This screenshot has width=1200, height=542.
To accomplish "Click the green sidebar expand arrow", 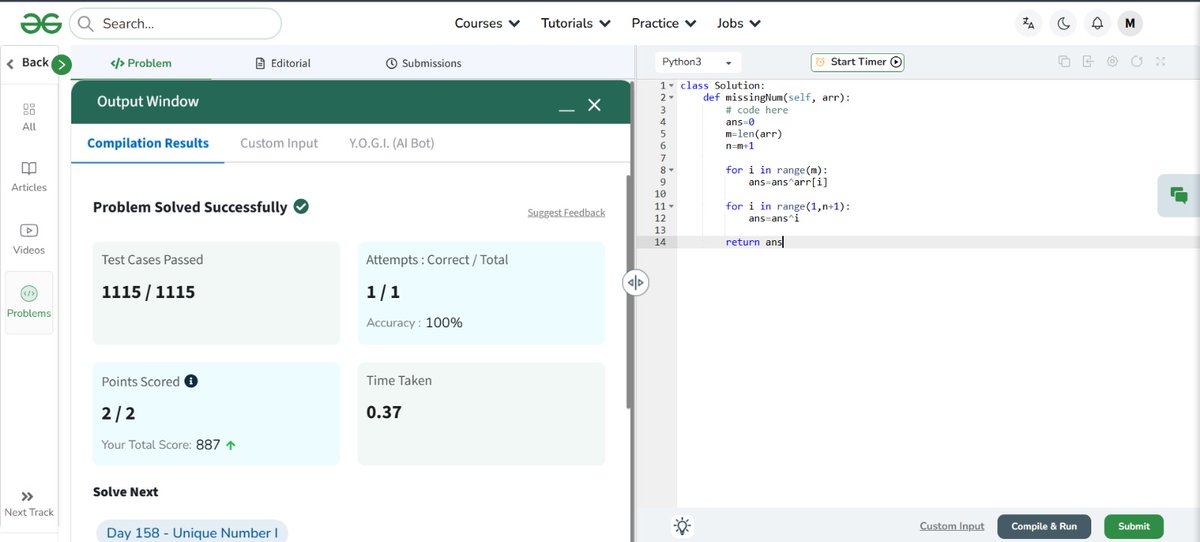I will [62, 64].
